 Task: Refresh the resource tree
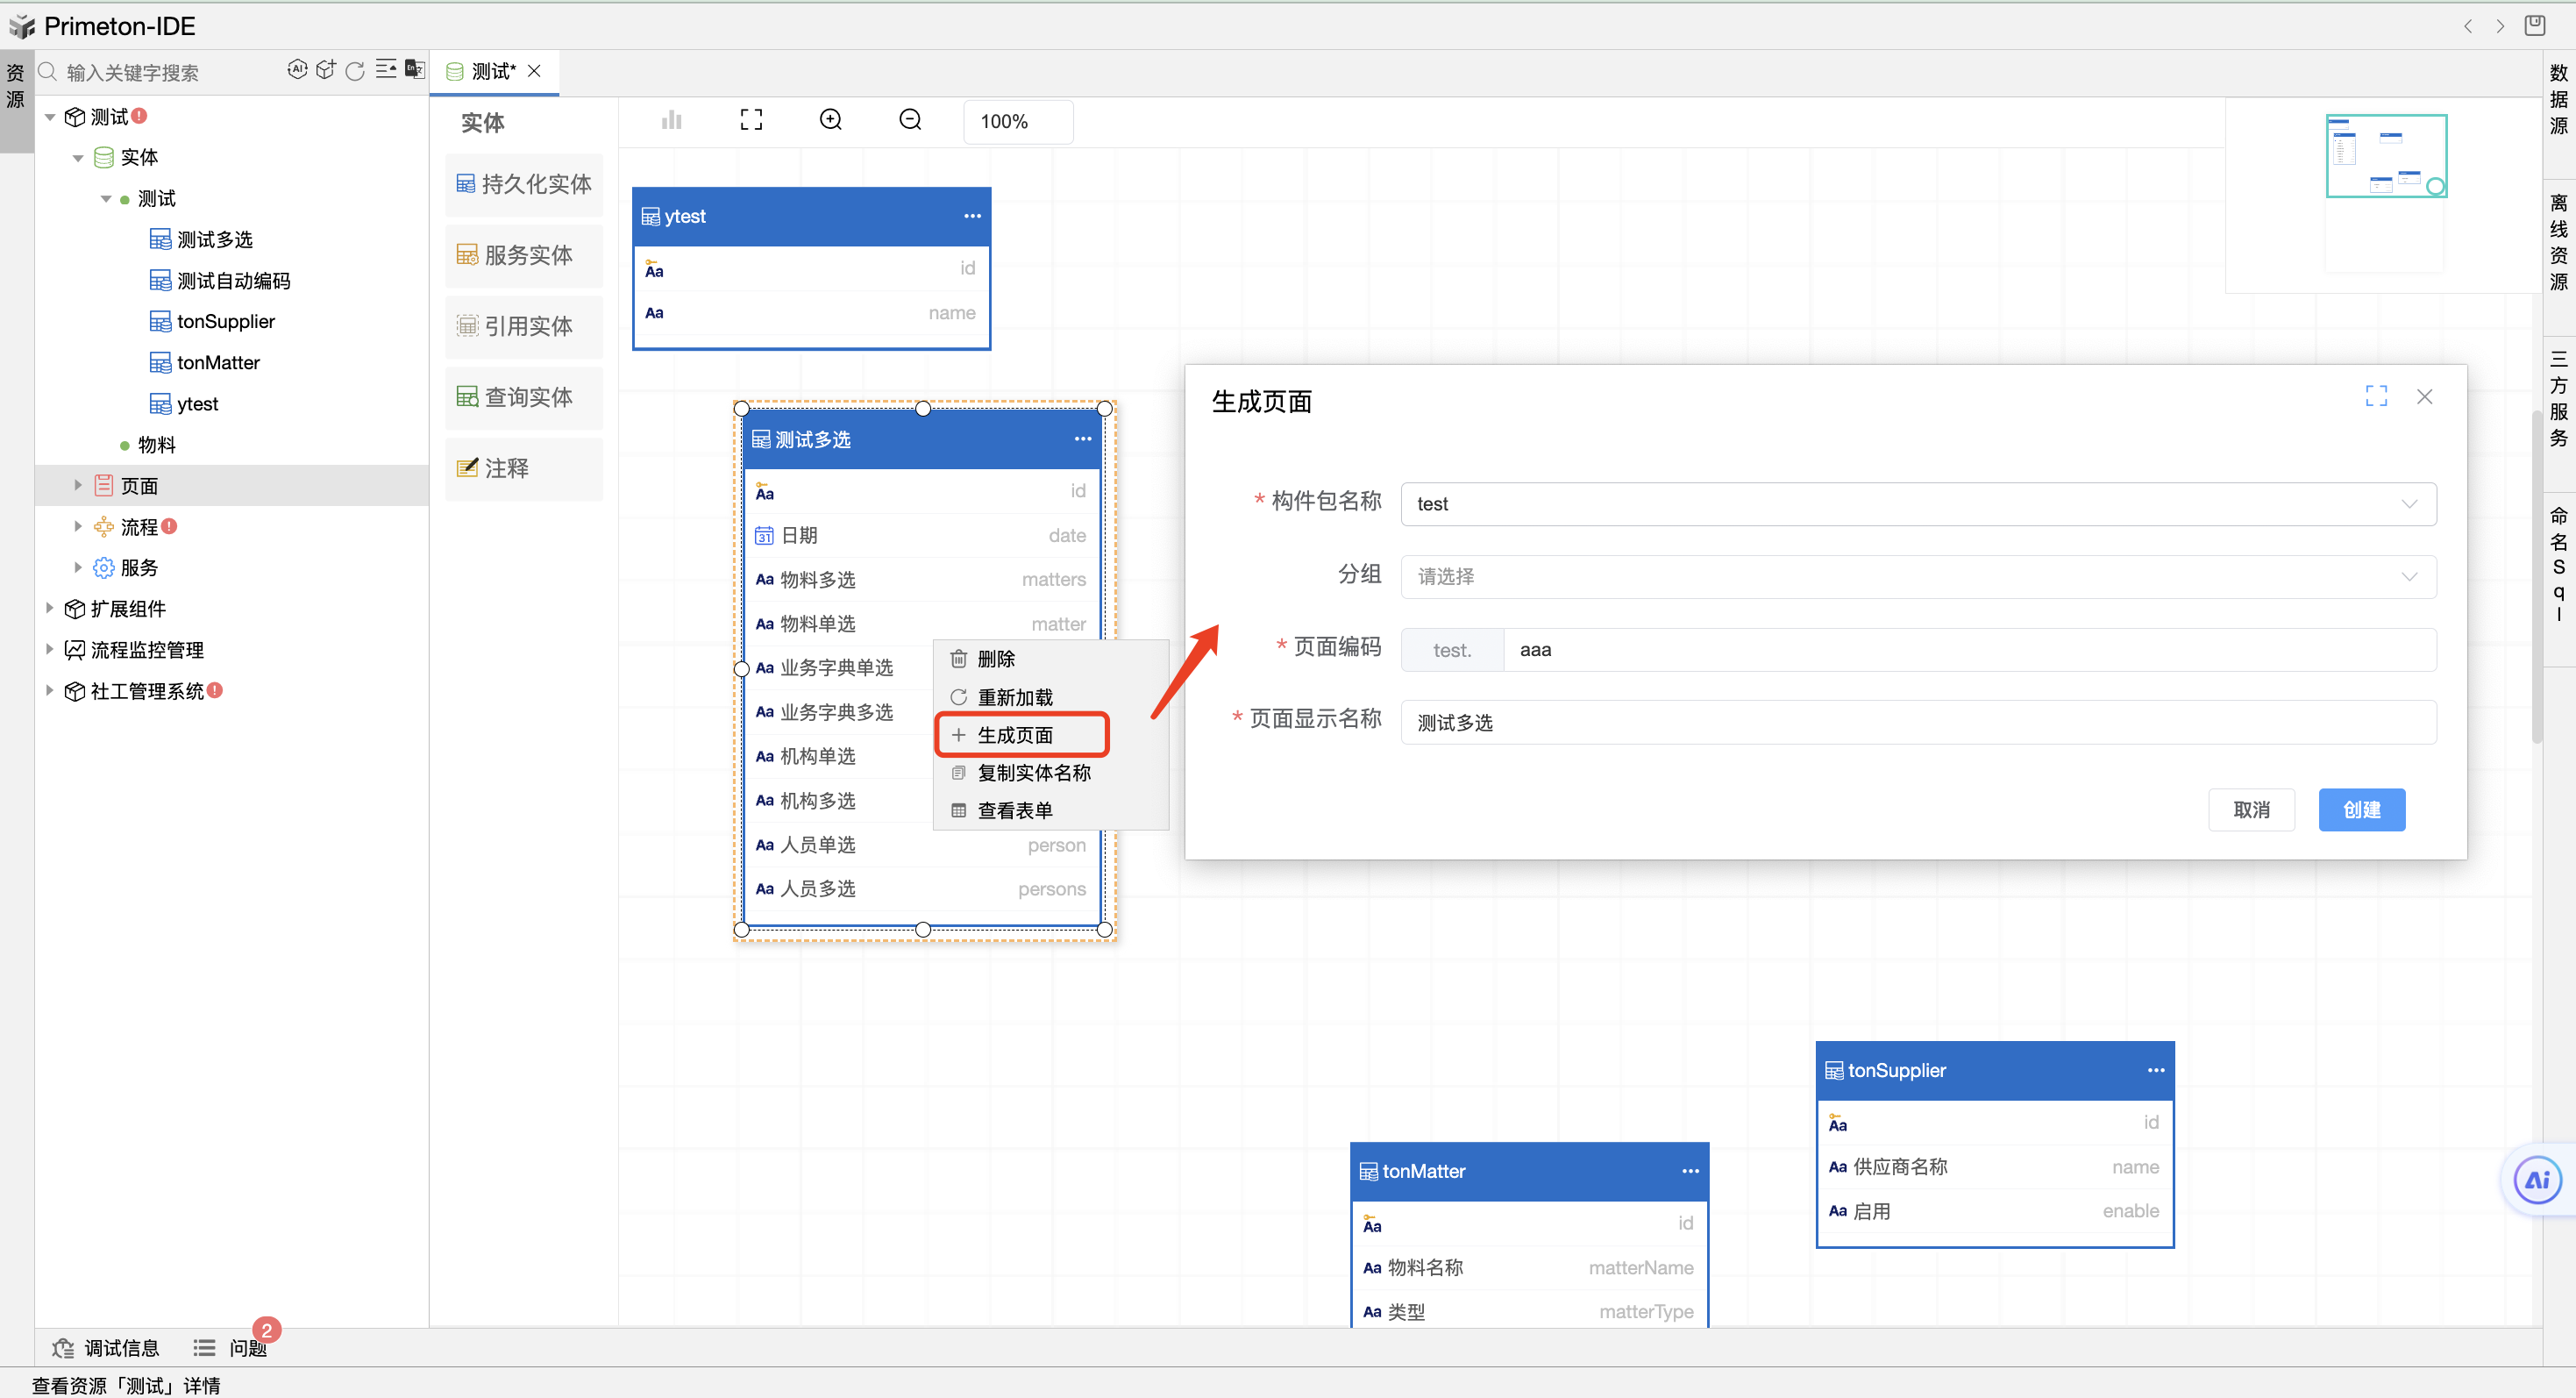coord(355,71)
